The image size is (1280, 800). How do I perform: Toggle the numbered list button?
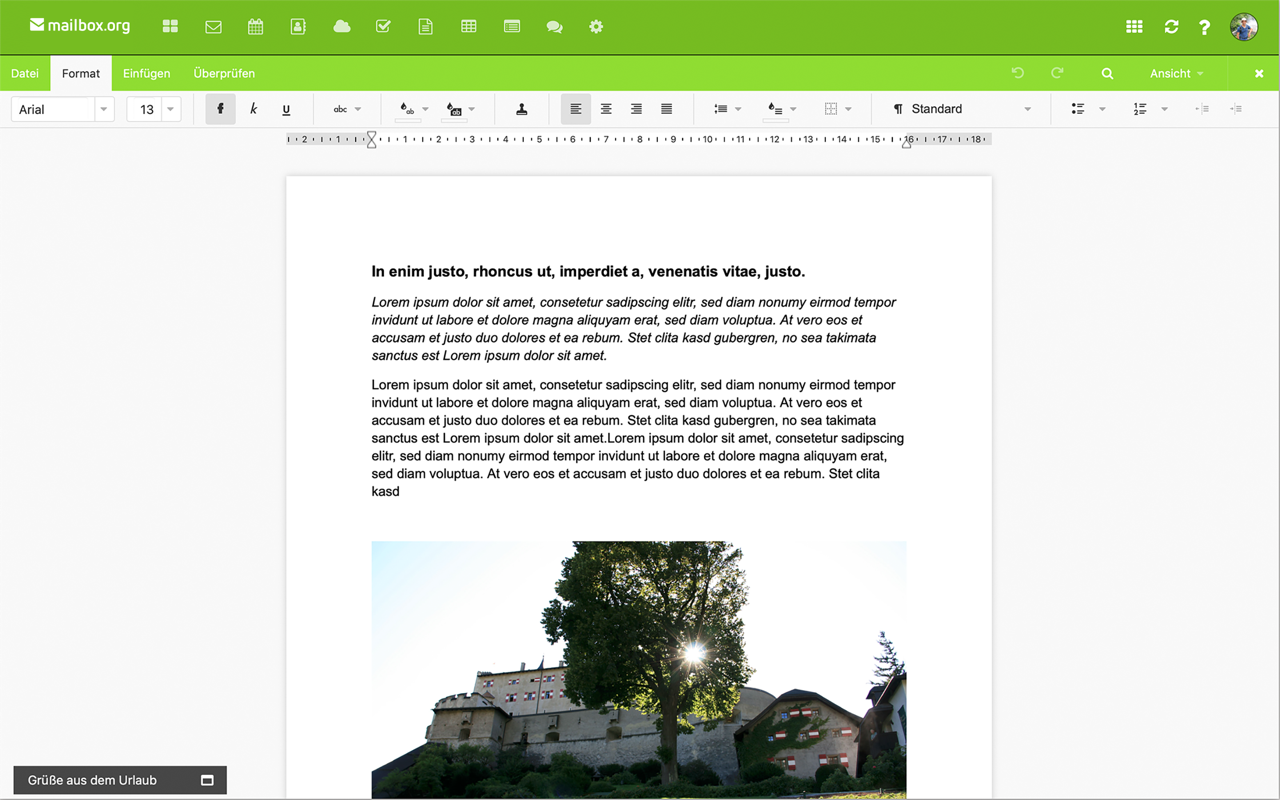(1140, 109)
